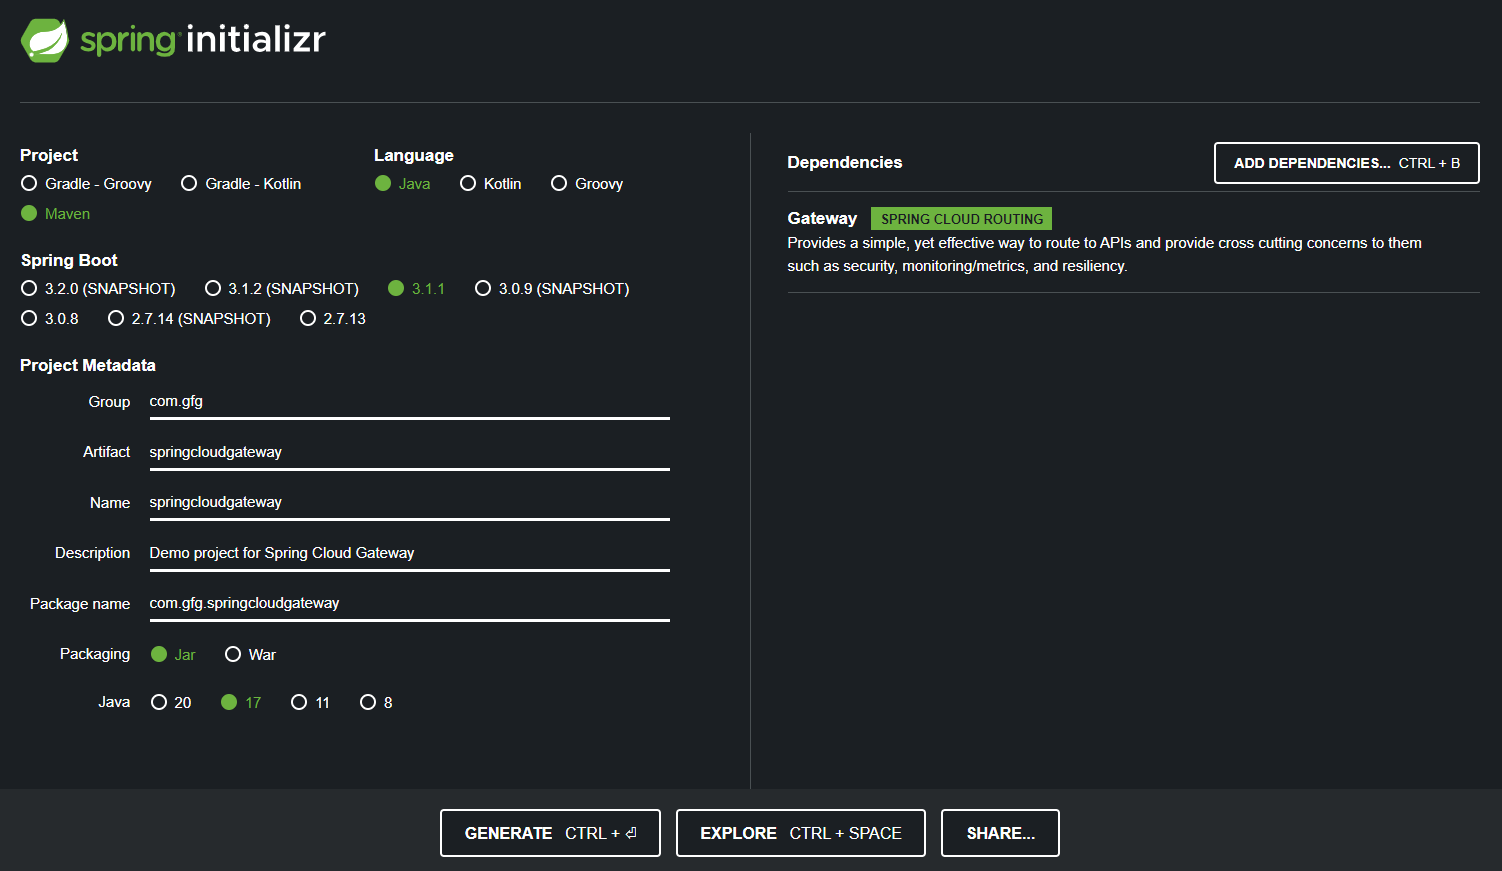Screen dimensions: 1502x871
Task: Click the Gateway dependency description text
Action: [1104, 255]
